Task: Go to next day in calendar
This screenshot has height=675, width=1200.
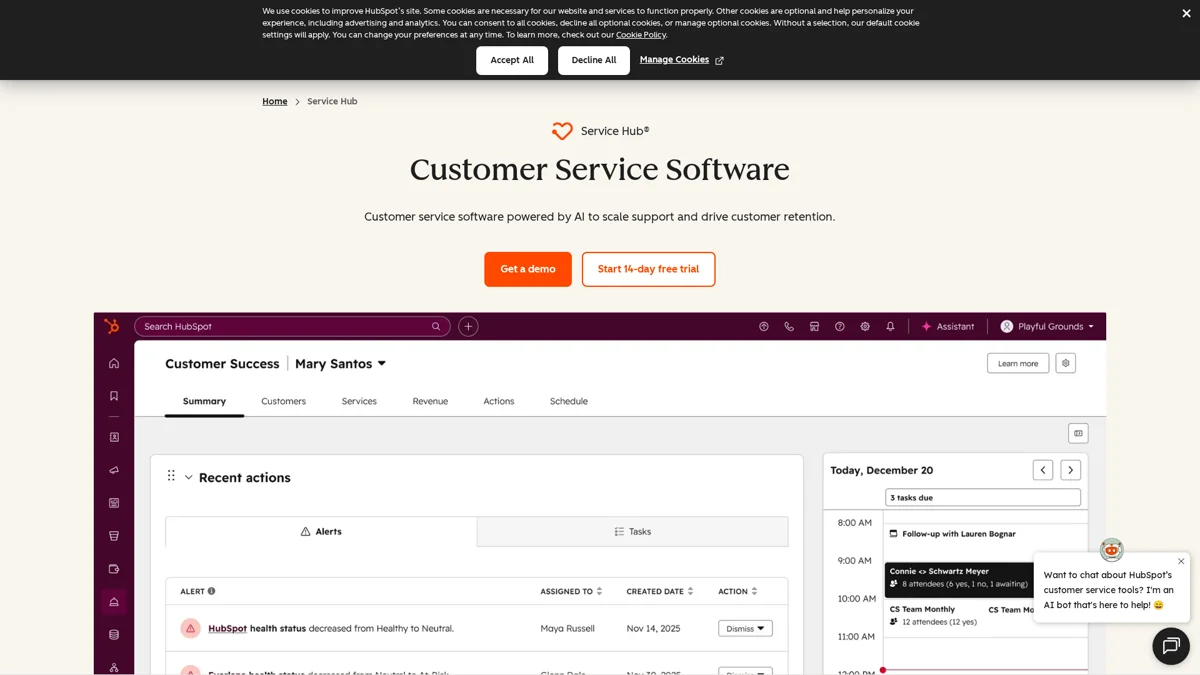Action: 1071,470
